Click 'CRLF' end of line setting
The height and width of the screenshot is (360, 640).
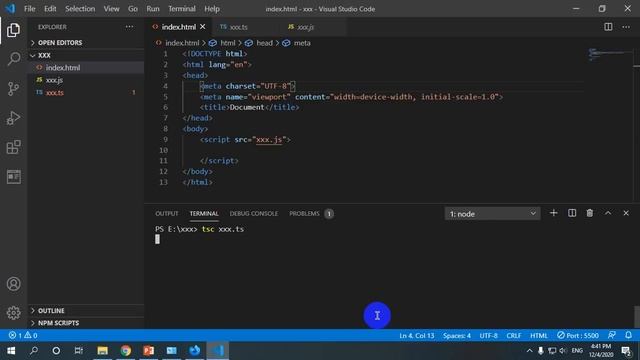pos(513,336)
